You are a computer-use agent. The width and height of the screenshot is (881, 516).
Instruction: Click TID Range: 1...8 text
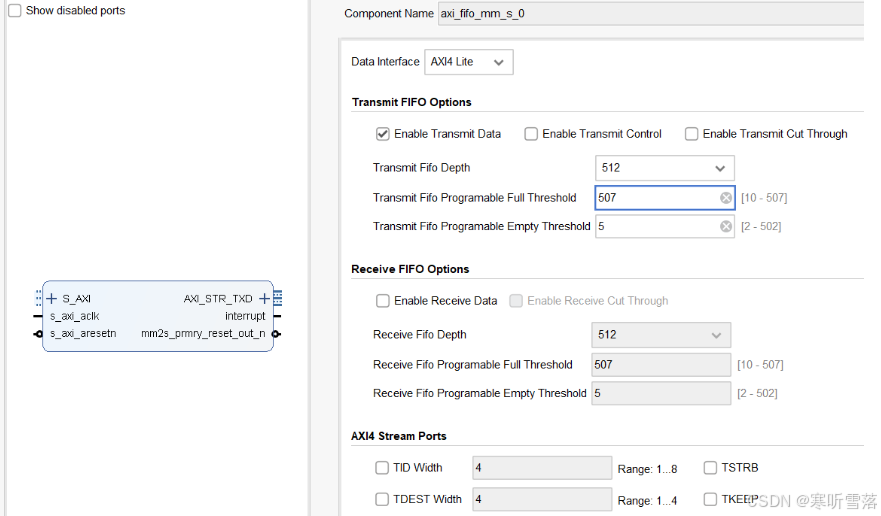pos(647,469)
